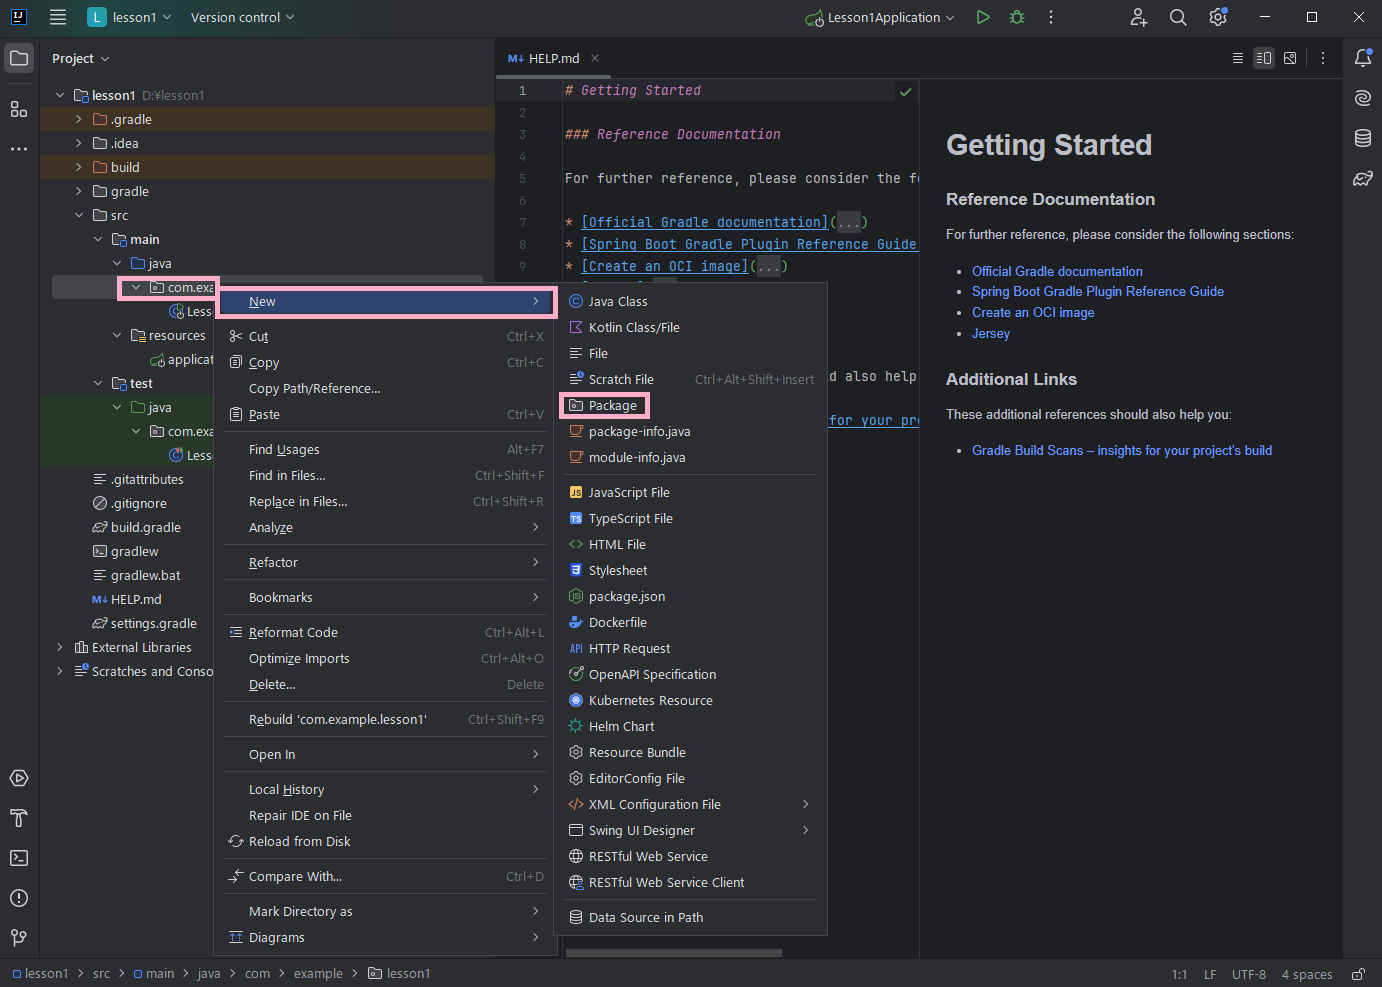The image size is (1382, 987).
Task: Show more tool windows ellipsis icon
Action: [x=19, y=149]
